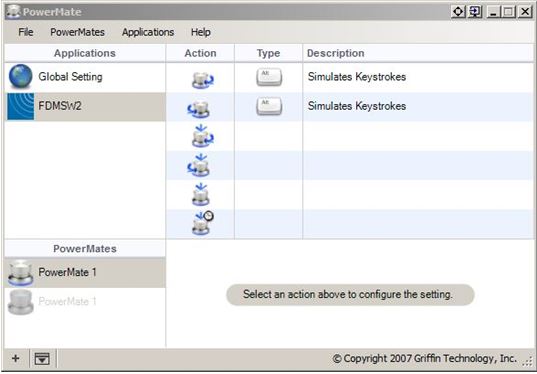
Task: Click the PowerMates panel header
Action: pyautogui.click(x=85, y=249)
